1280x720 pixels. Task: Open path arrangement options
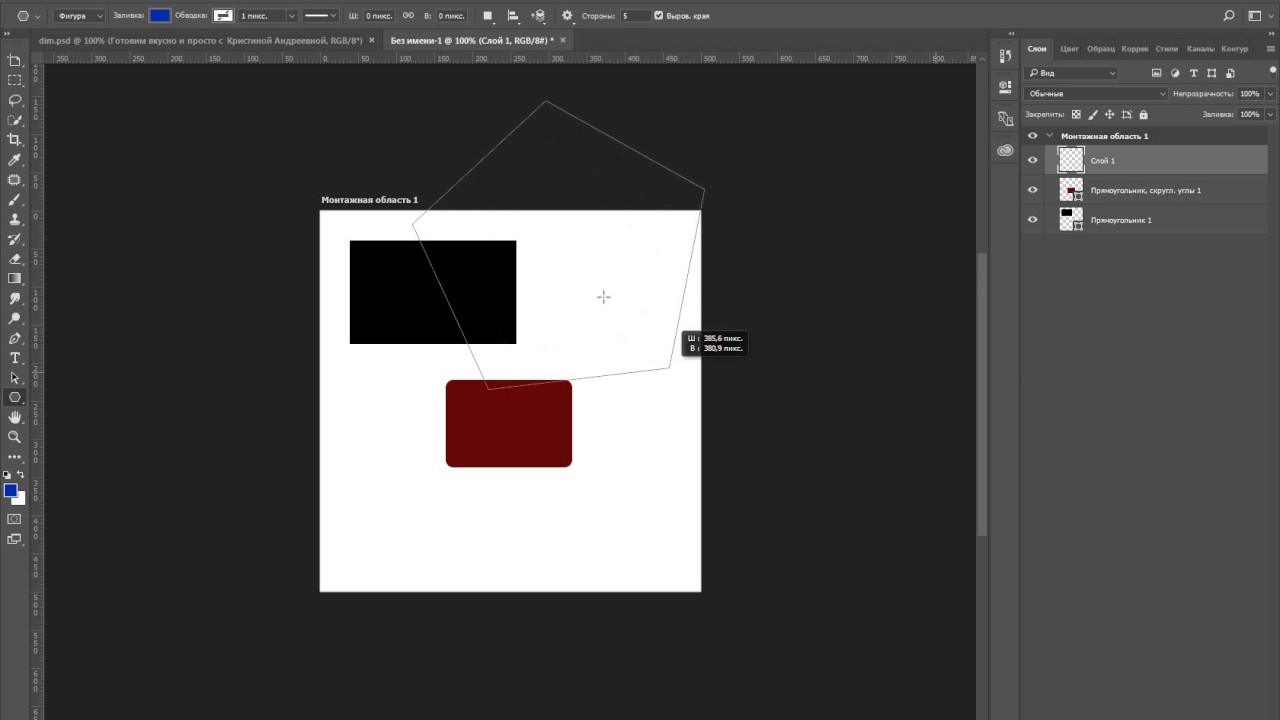click(539, 16)
